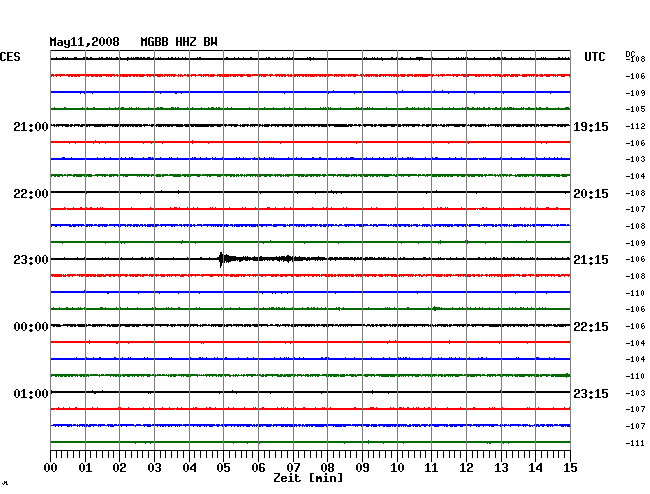Viewport: 650px width, 494px height.
Task: Select the 23:15 UTC time label
Action: (591, 393)
